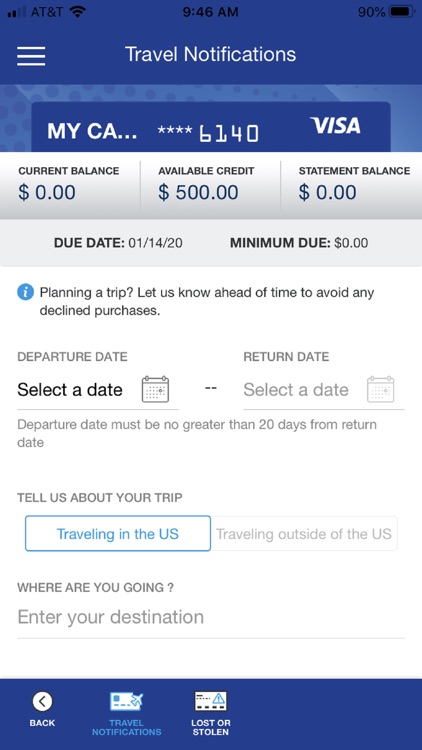422x750 pixels.
Task: Open the Return Date selector
Action: tap(324, 390)
